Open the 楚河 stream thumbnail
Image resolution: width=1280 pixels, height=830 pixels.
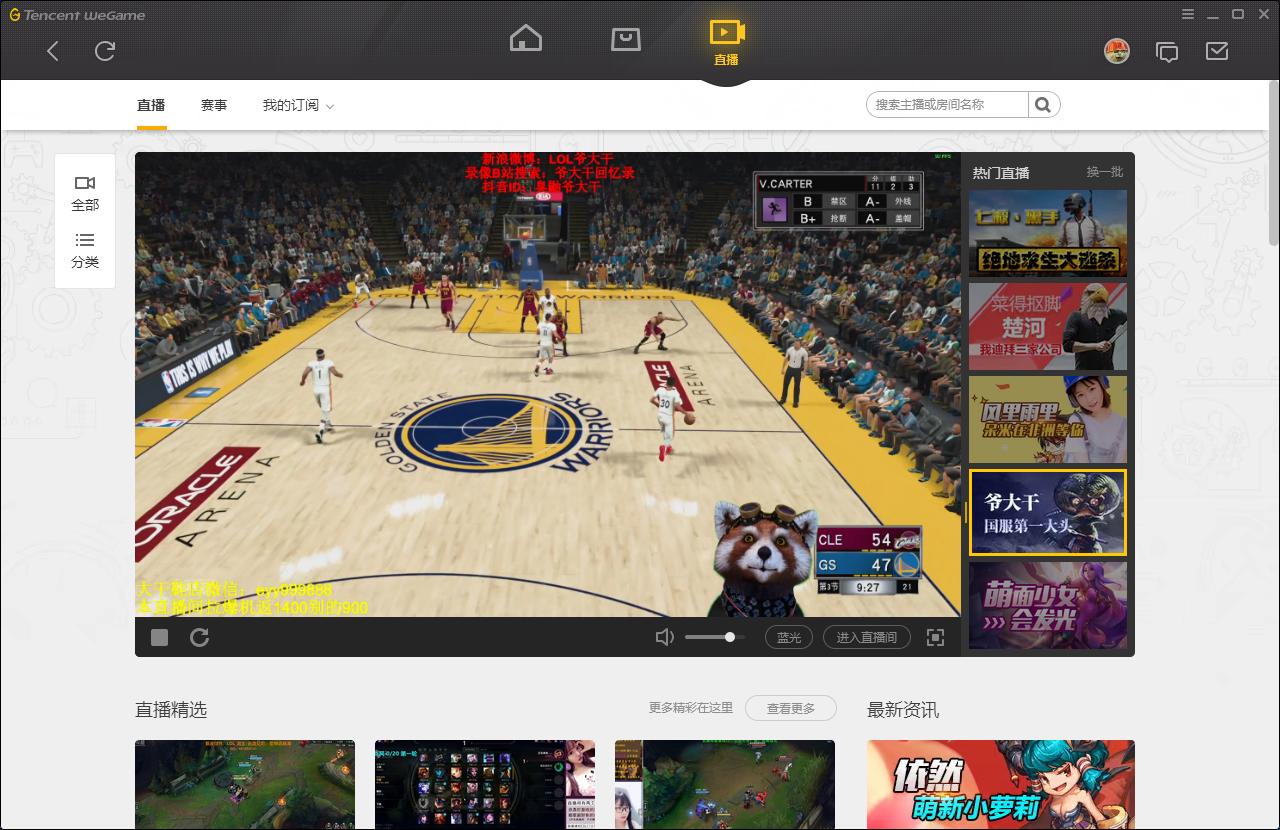pos(1047,326)
